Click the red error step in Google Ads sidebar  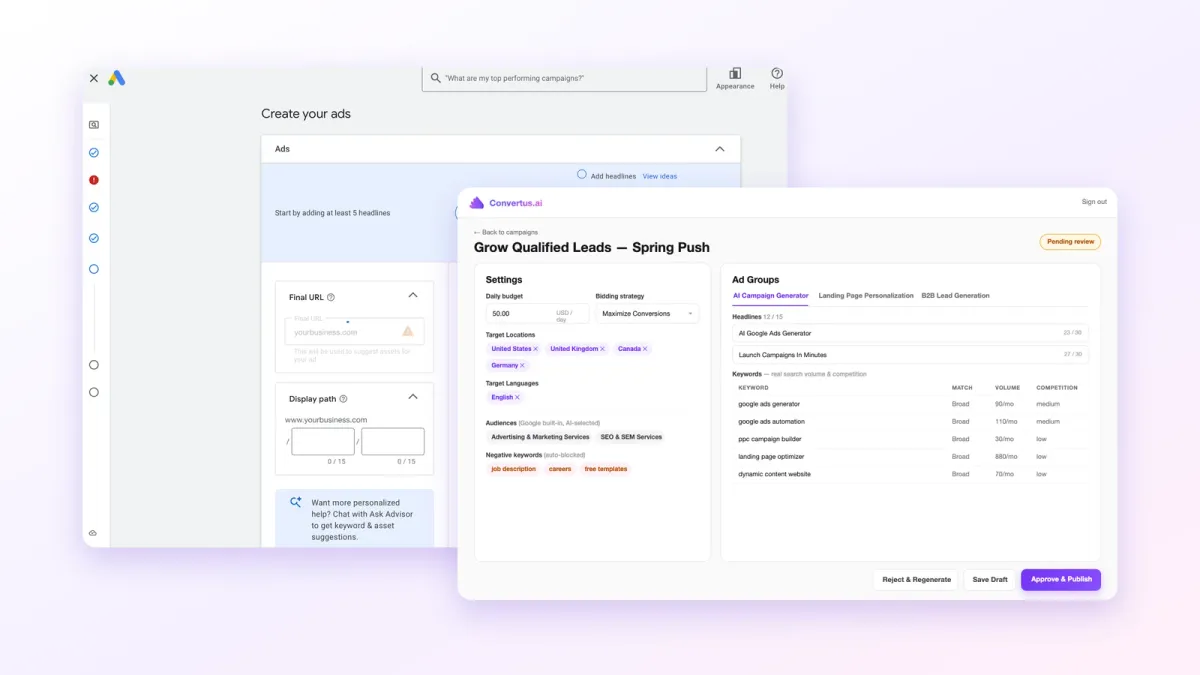[x=94, y=180]
